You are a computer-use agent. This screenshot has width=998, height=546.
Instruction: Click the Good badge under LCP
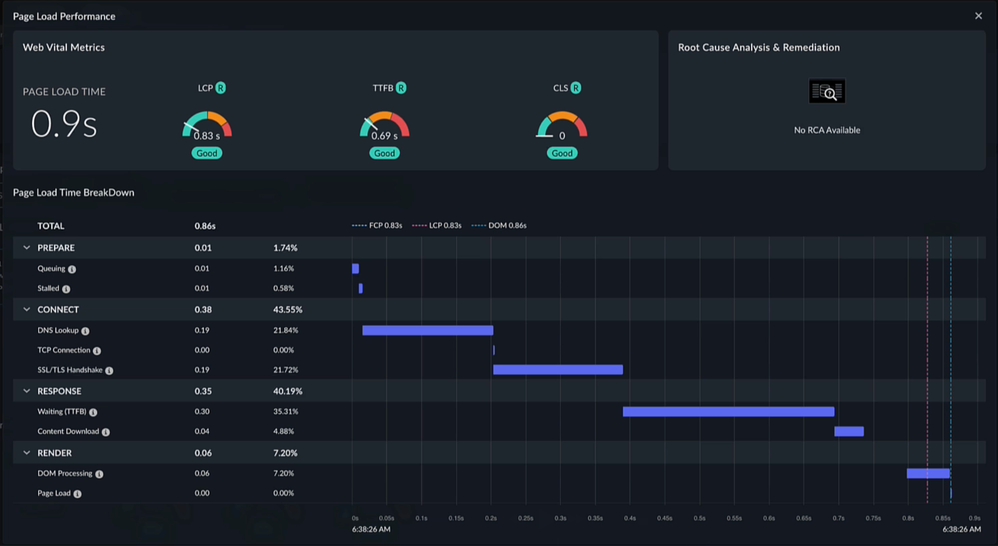click(207, 153)
